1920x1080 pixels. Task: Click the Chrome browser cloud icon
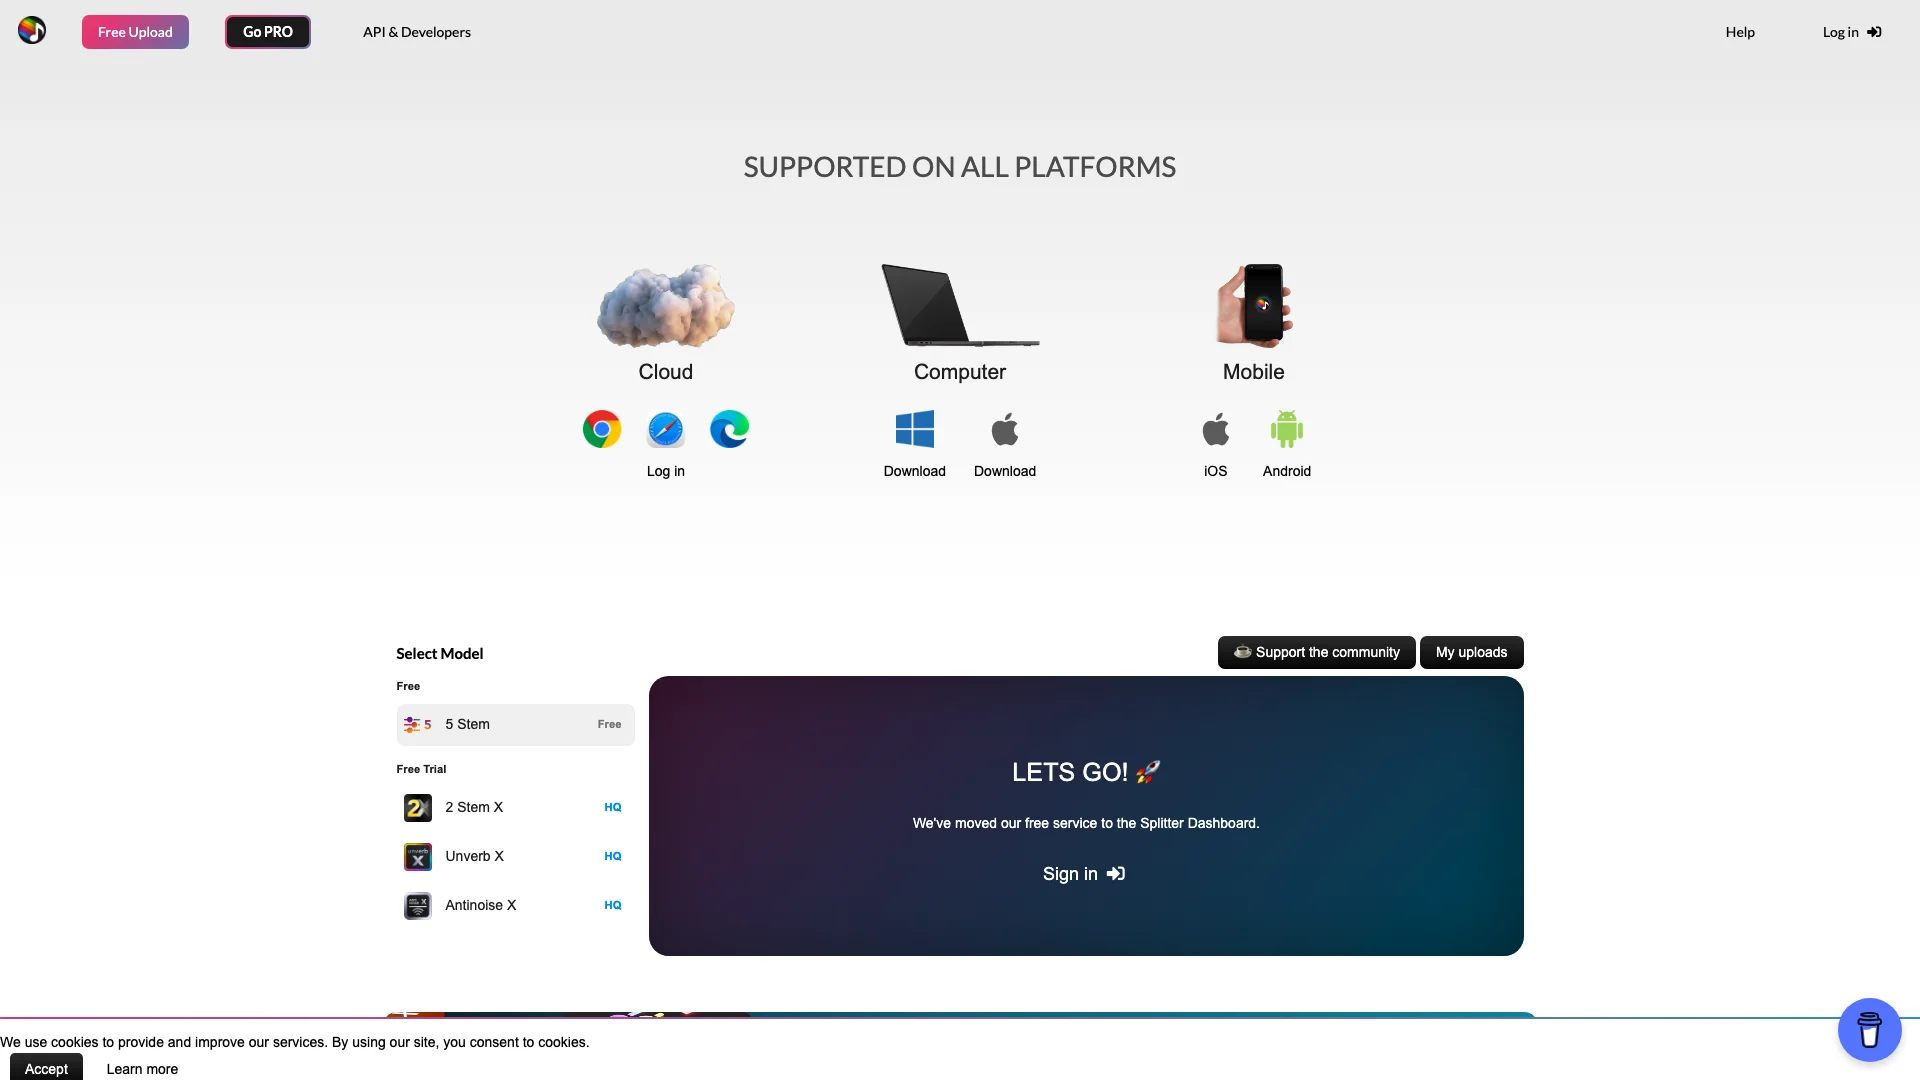click(601, 429)
